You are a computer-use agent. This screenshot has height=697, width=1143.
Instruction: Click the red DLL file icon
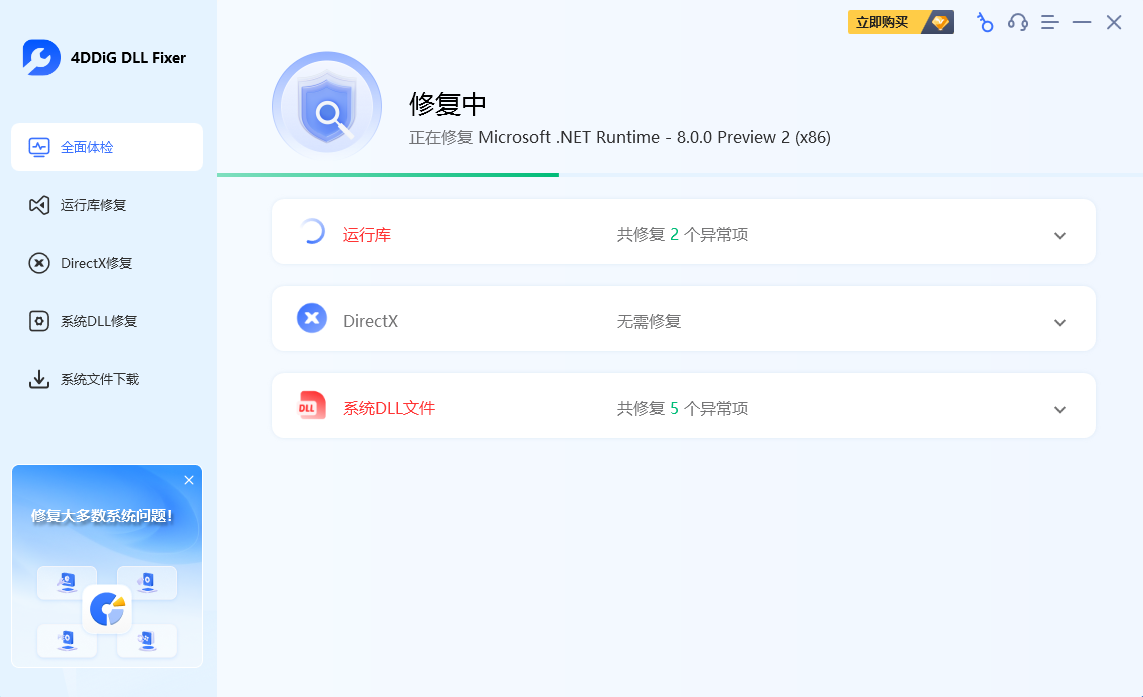click(312, 406)
